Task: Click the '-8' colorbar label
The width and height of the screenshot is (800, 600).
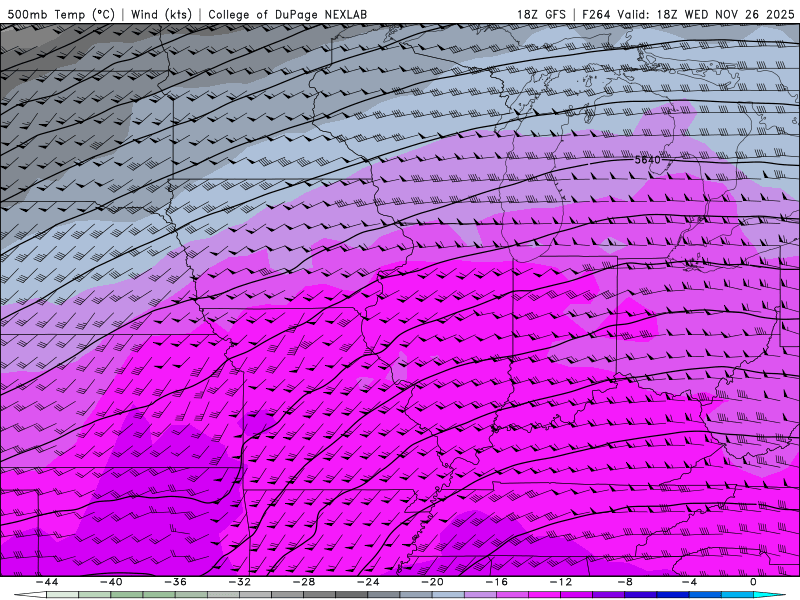Action: coord(626,582)
